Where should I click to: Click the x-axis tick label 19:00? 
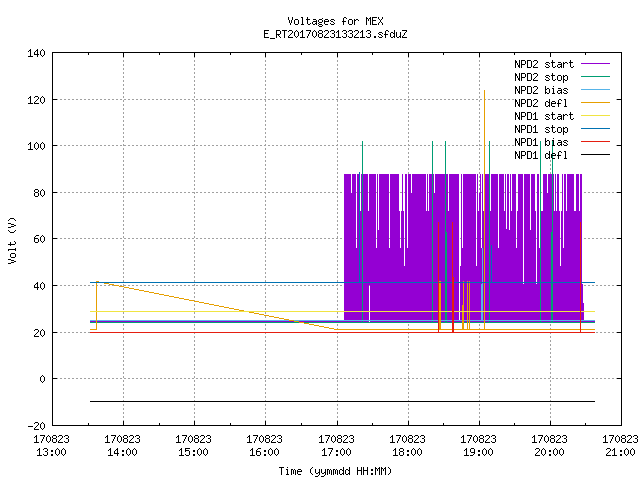pyautogui.click(x=478, y=452)
